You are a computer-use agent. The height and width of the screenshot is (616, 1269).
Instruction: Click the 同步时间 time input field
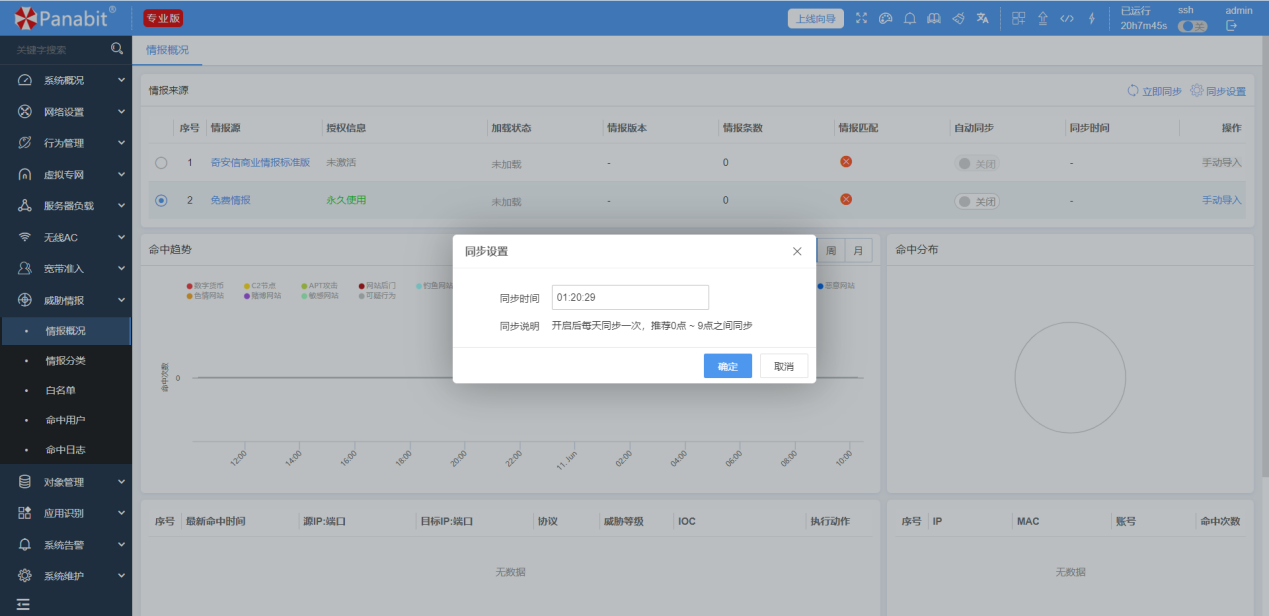(630, 297)
